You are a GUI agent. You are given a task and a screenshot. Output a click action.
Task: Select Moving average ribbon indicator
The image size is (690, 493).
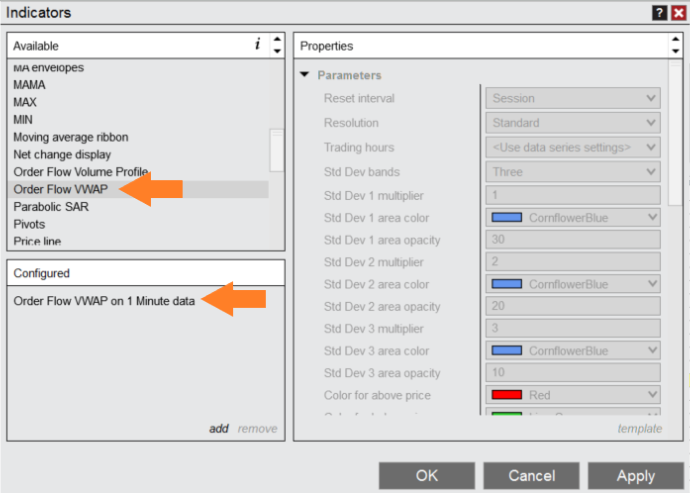point(138,137)
